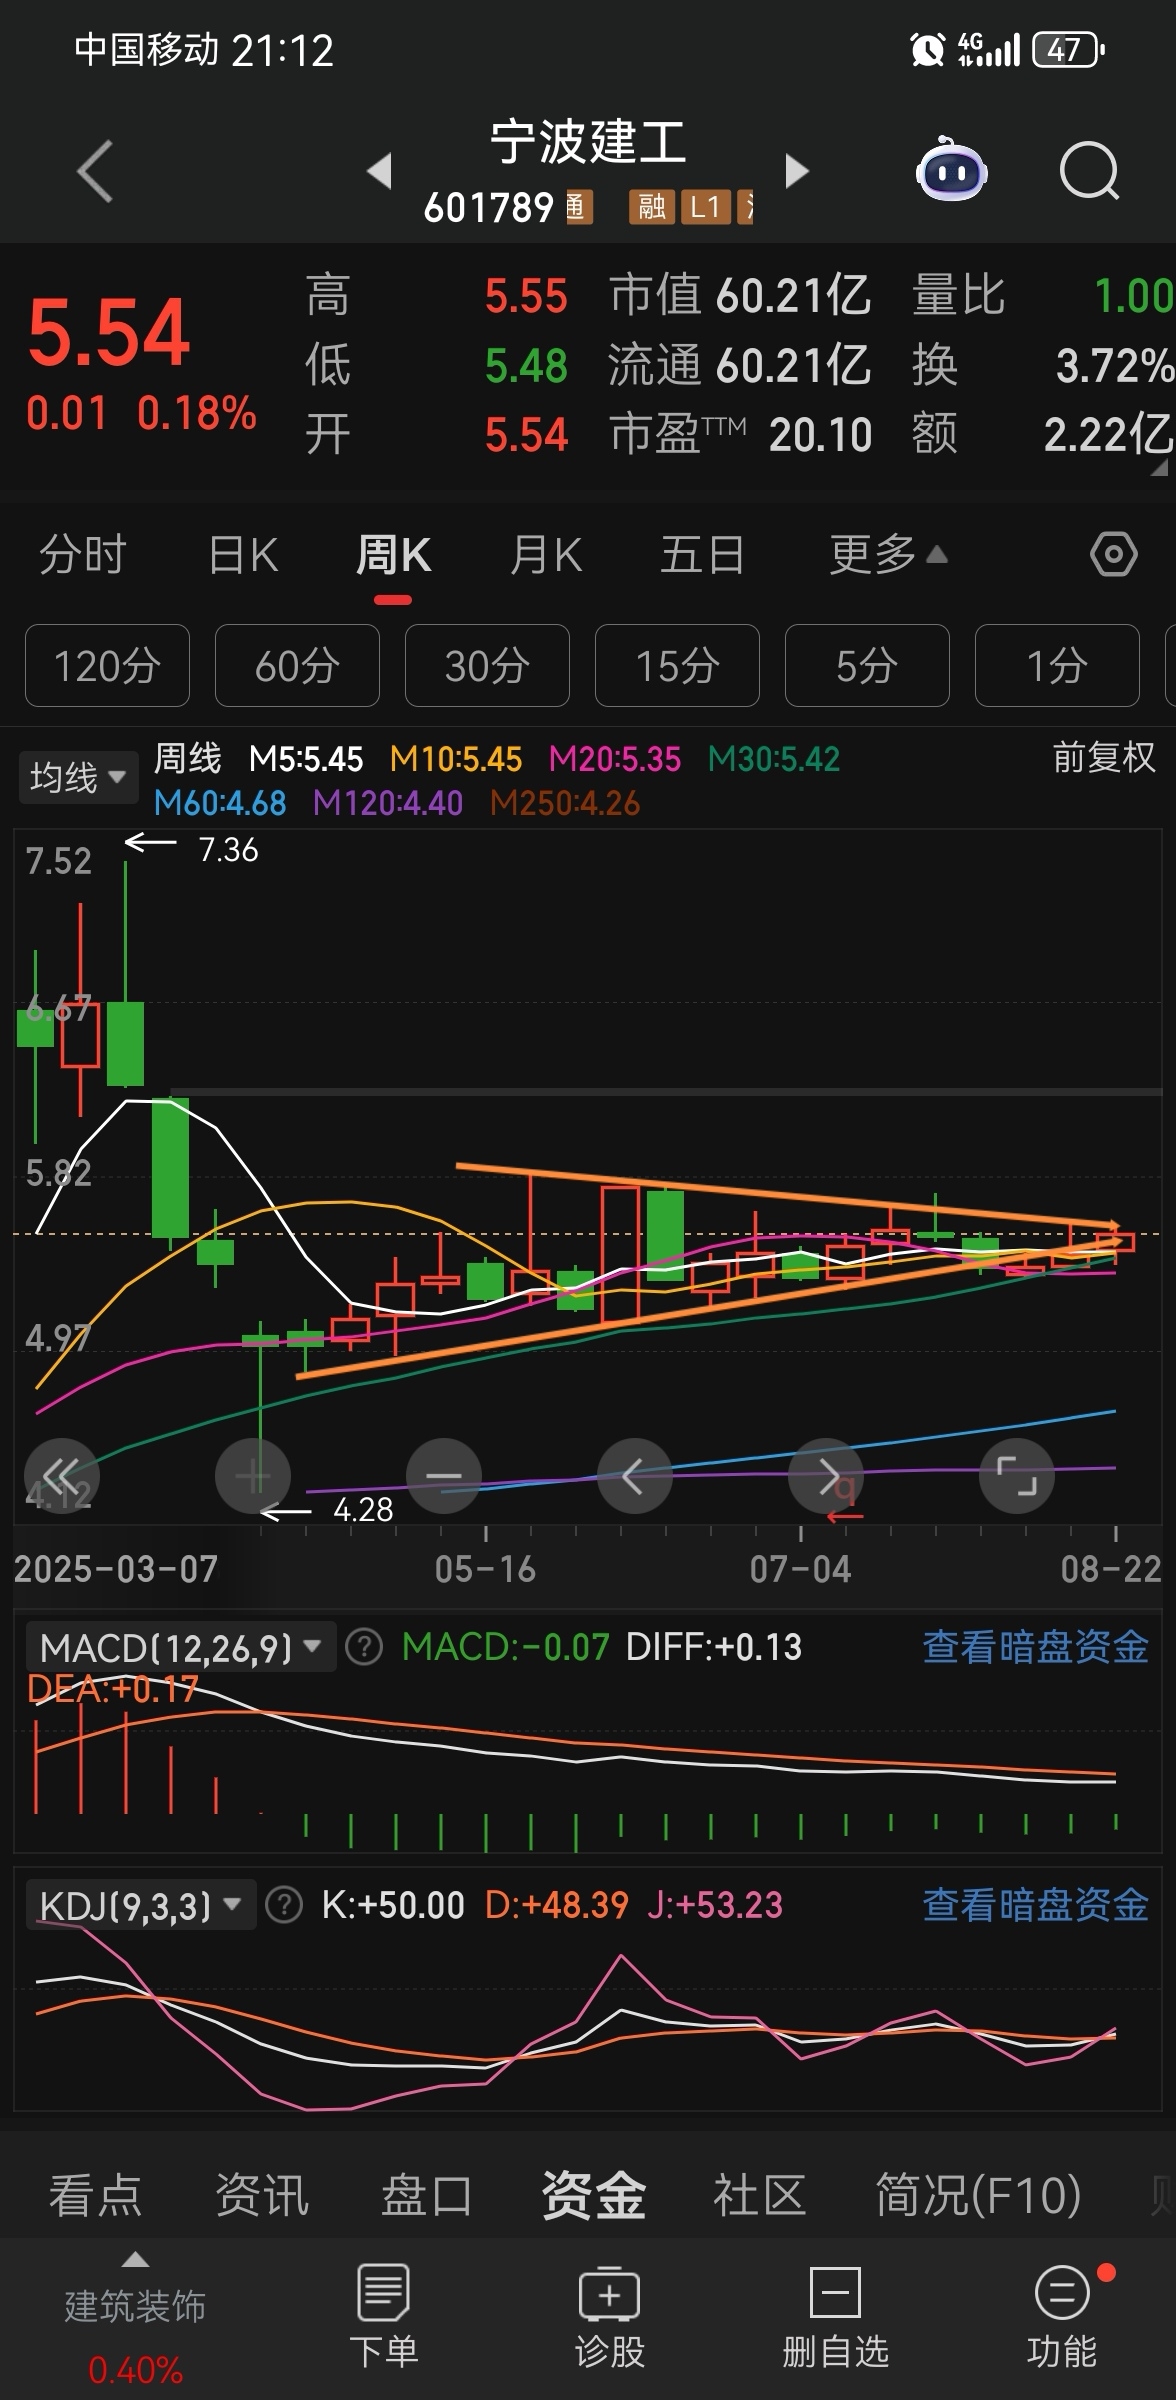The width and height of the screenshot is (1176, 2400).
Task: Switch to 五日 tab
Action: 702,554
